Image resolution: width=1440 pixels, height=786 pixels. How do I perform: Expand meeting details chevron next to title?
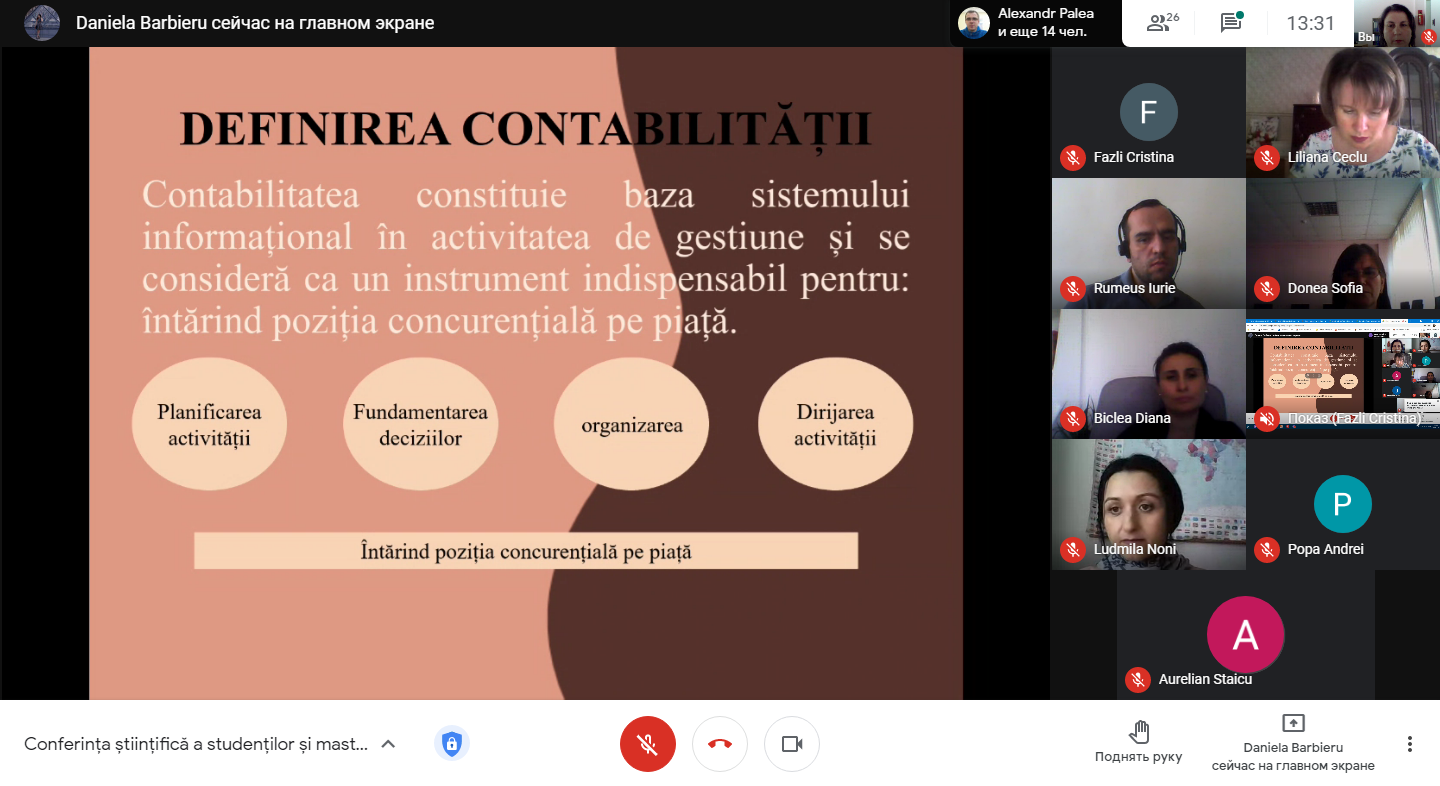(389, 744)
